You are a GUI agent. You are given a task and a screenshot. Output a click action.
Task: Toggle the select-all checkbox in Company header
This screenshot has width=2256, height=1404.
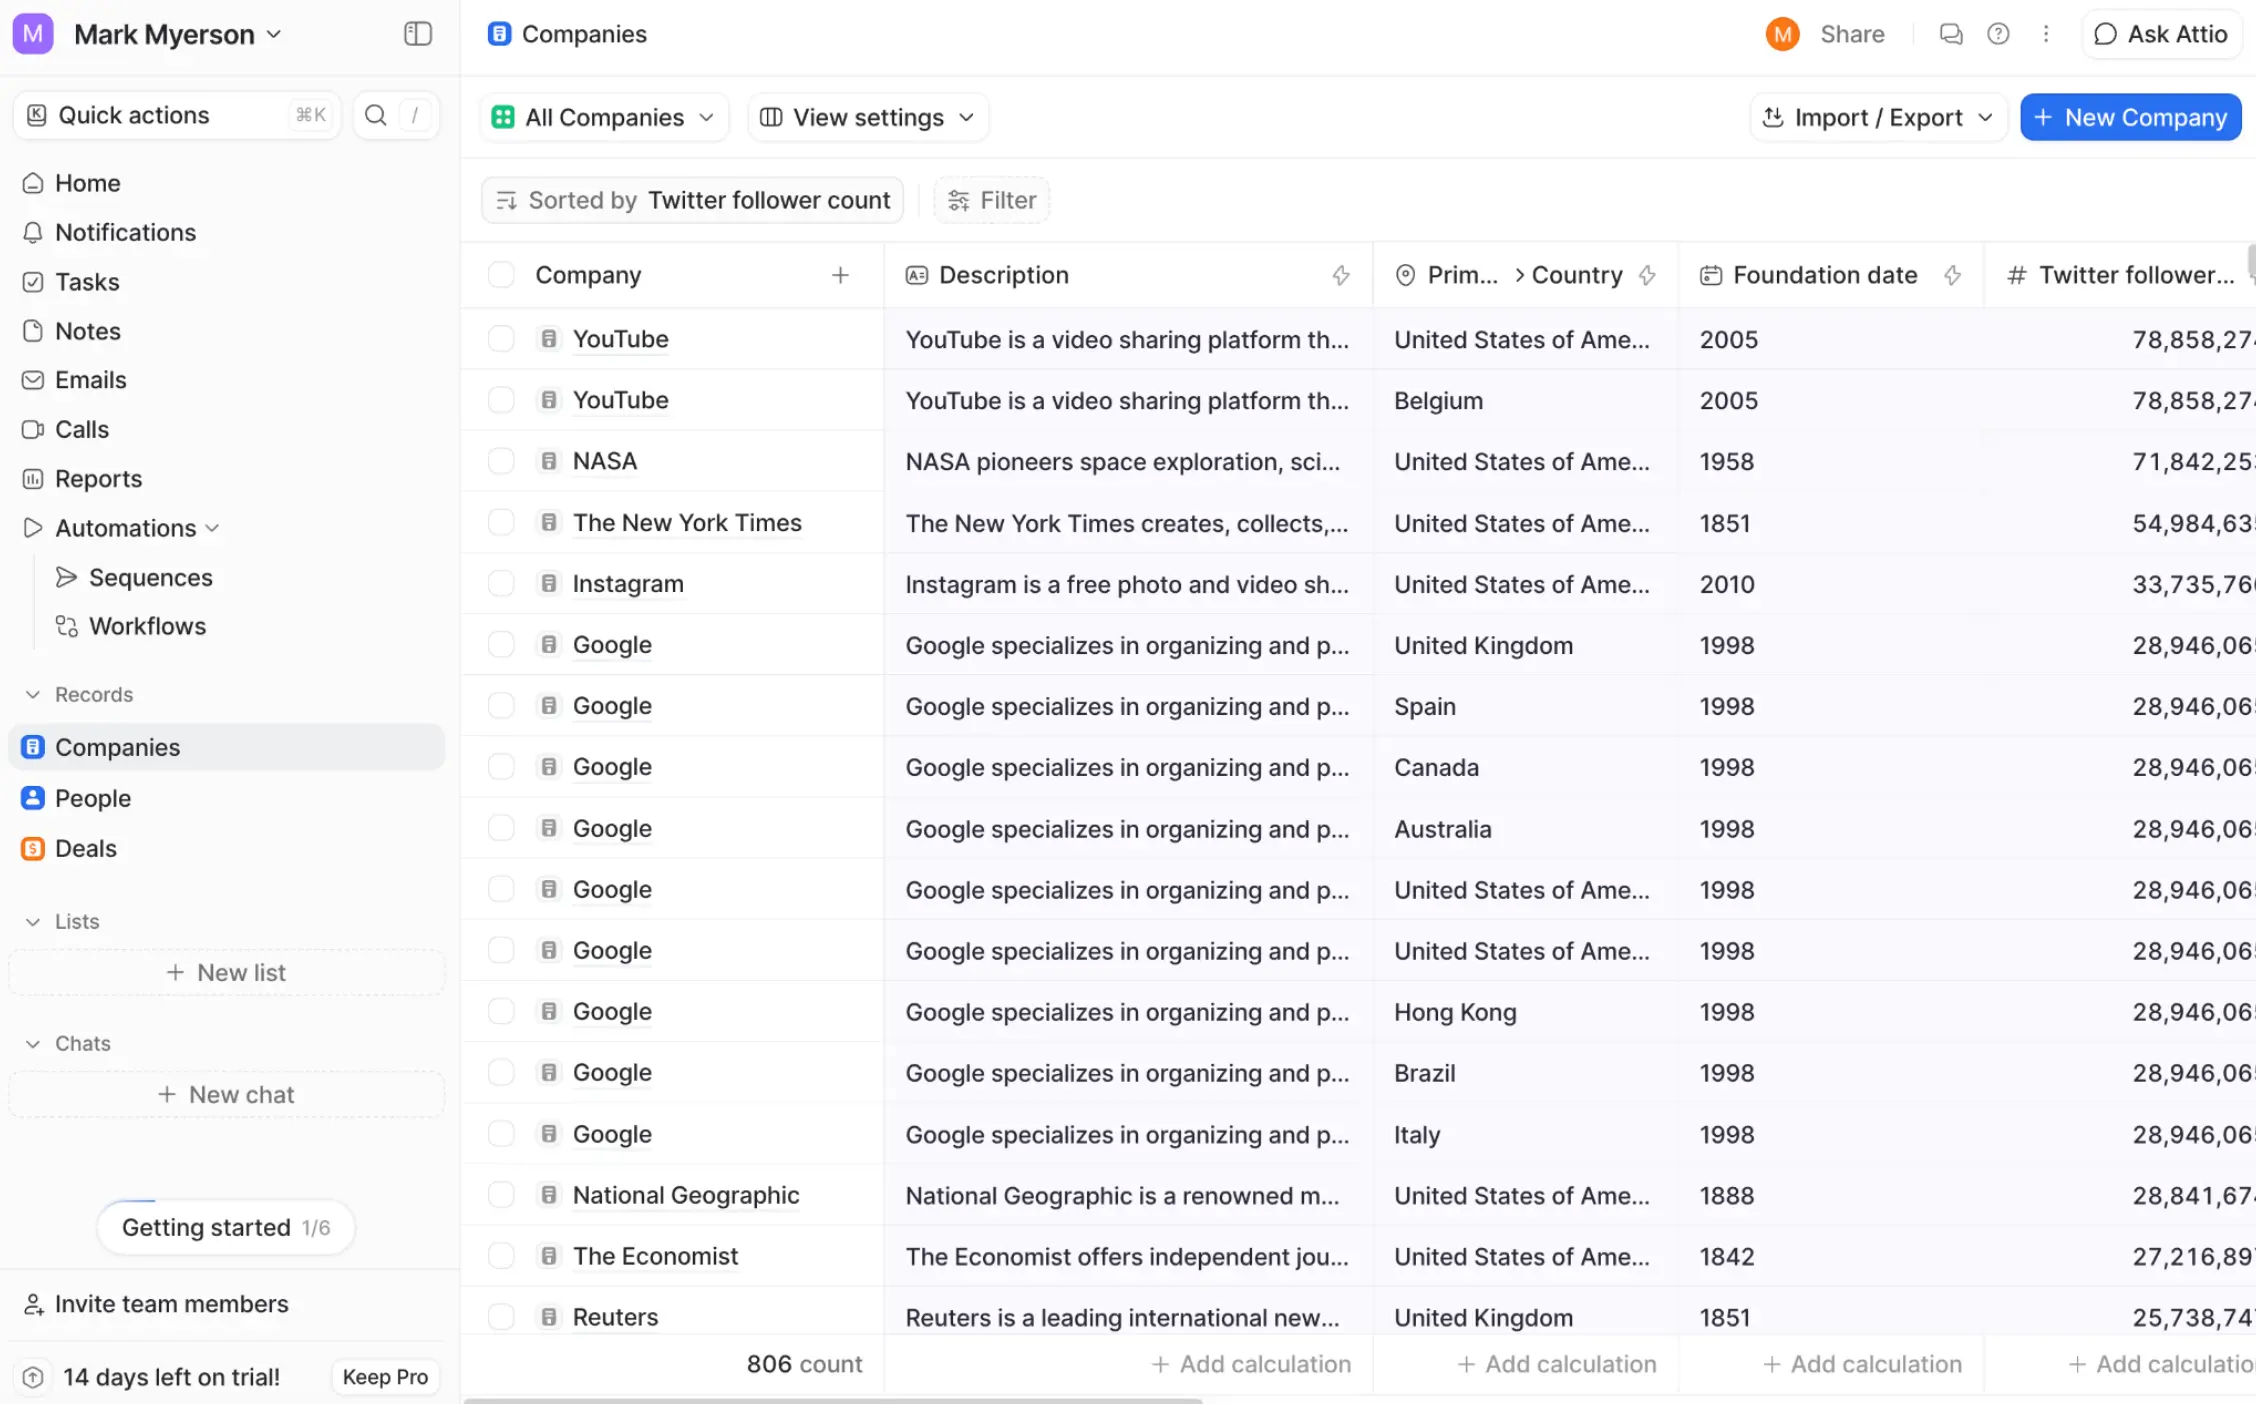[501, 275]
